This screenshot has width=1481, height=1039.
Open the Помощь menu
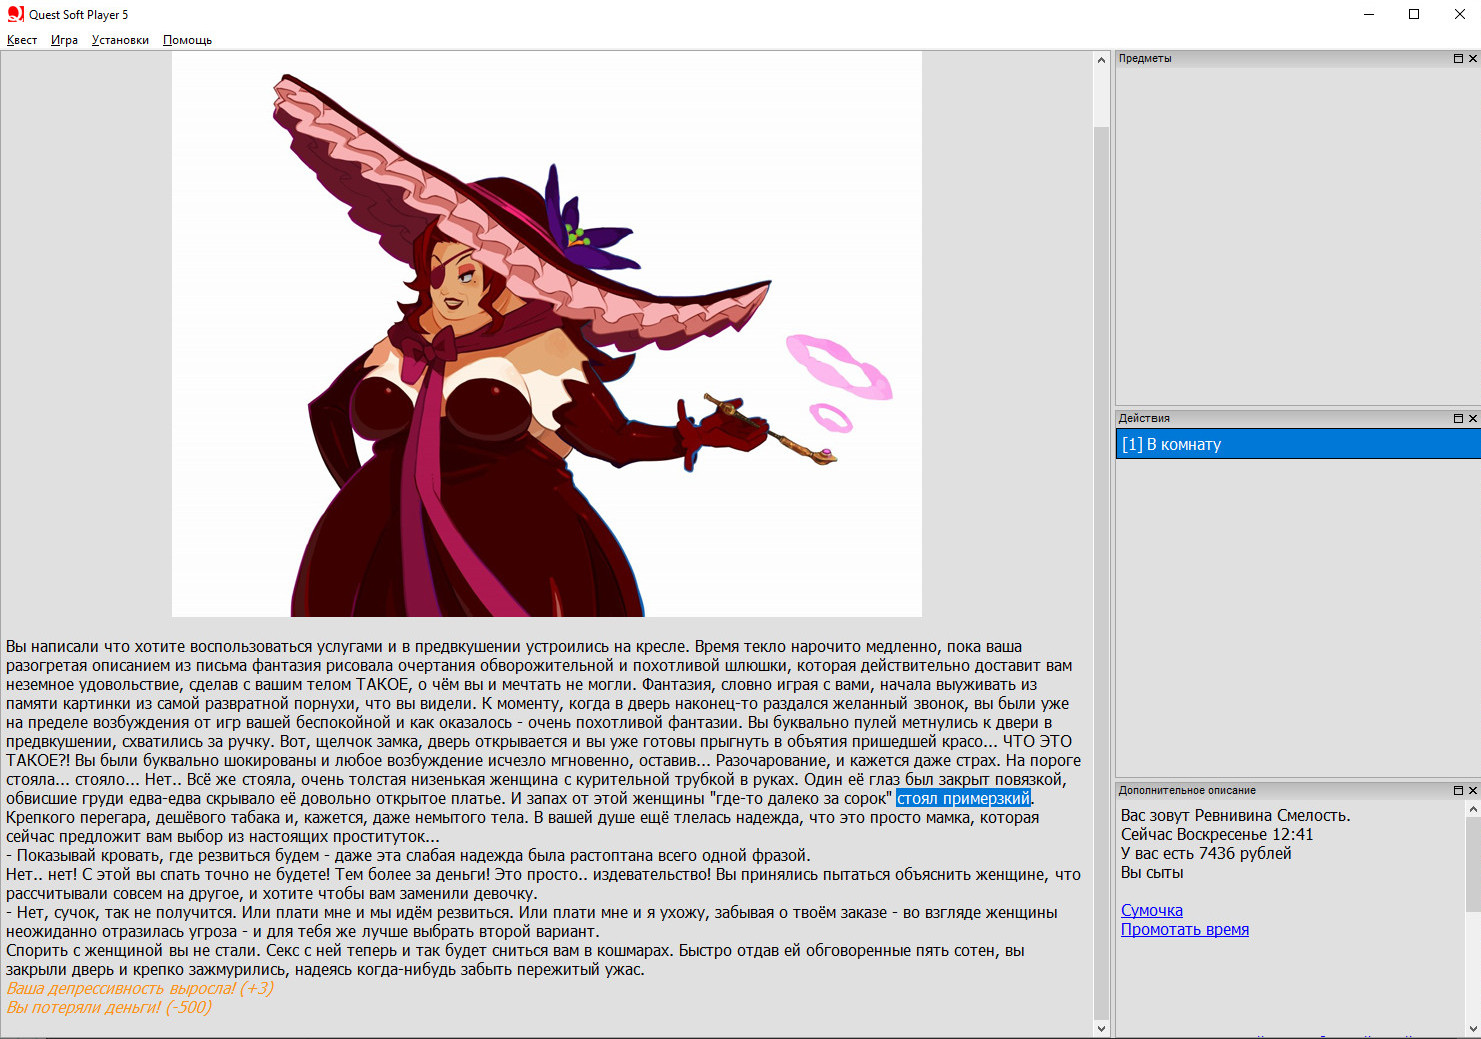pos(187,40)
